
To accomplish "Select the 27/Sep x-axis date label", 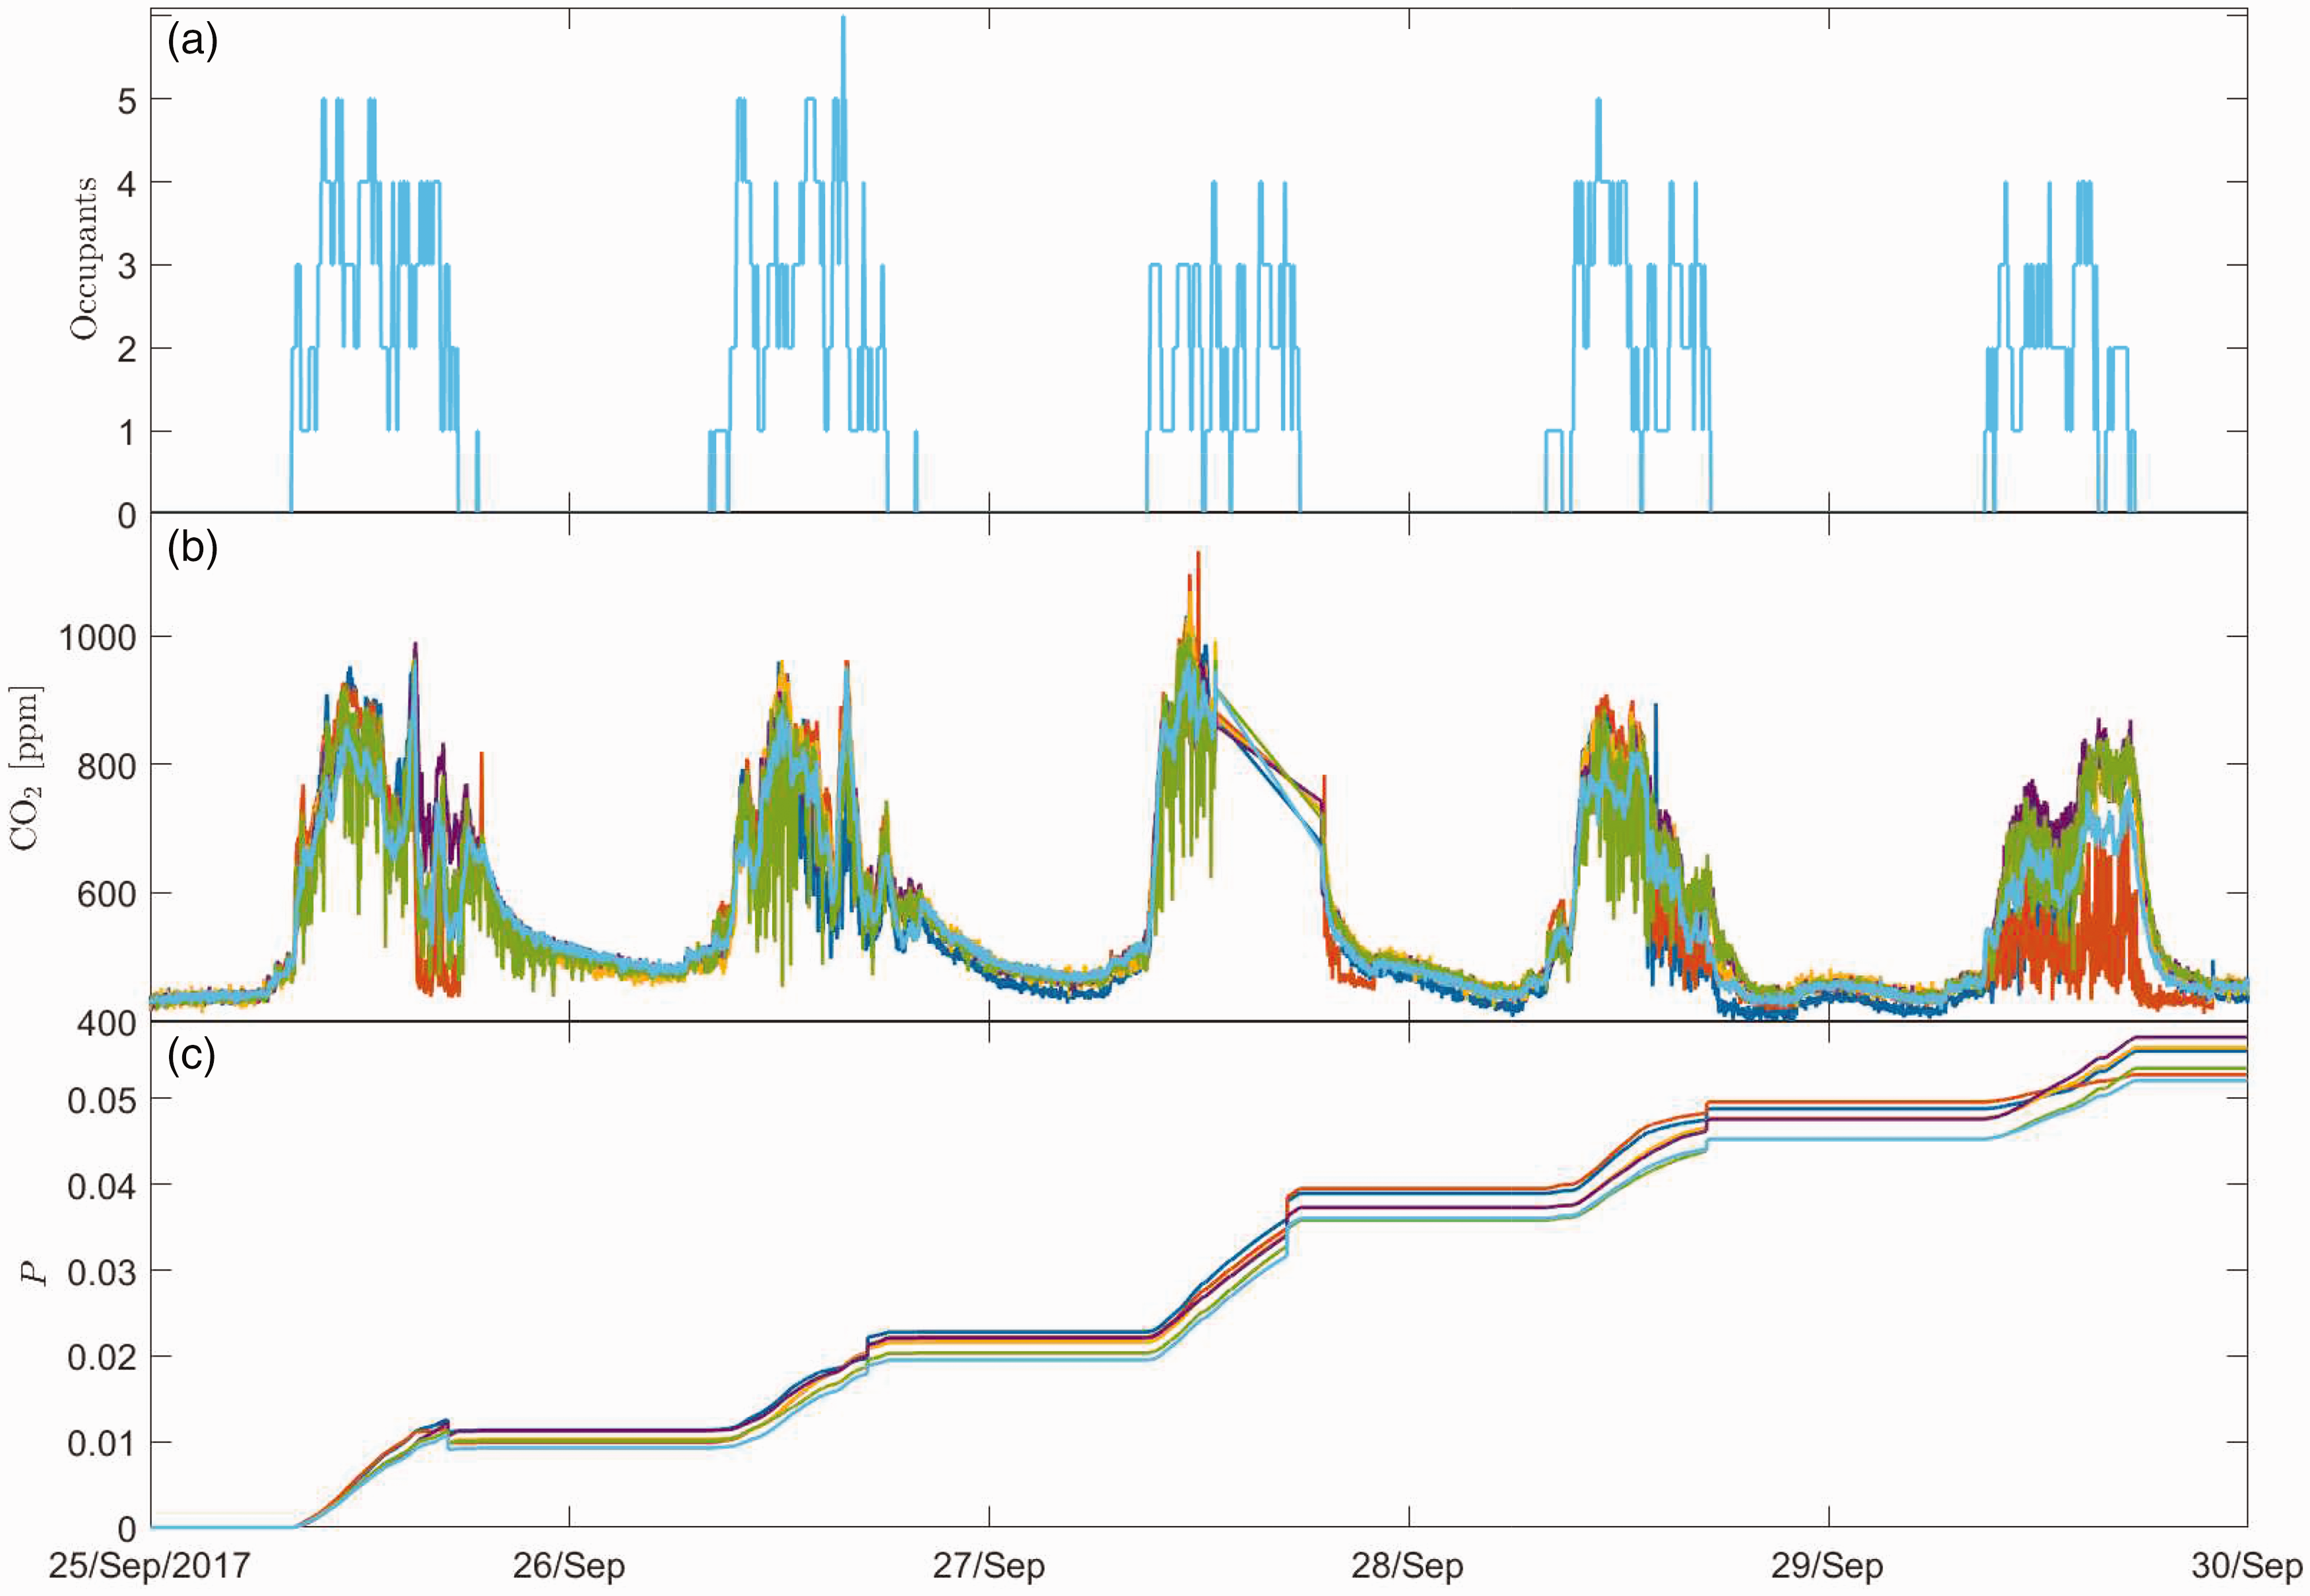I will click(989, 1566).
